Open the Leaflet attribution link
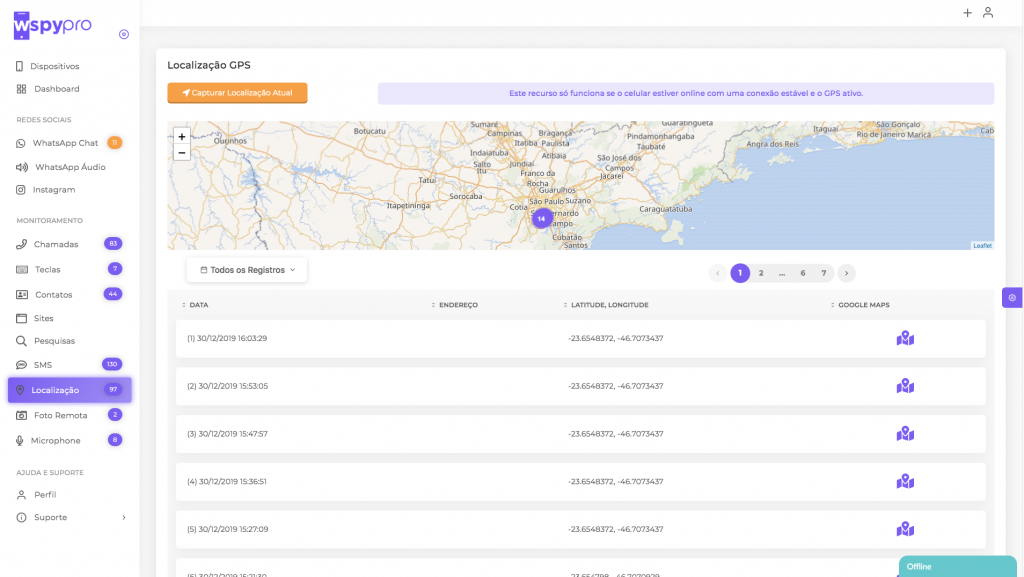Screen dimensions: 1024x577 [x=982, y=245]
